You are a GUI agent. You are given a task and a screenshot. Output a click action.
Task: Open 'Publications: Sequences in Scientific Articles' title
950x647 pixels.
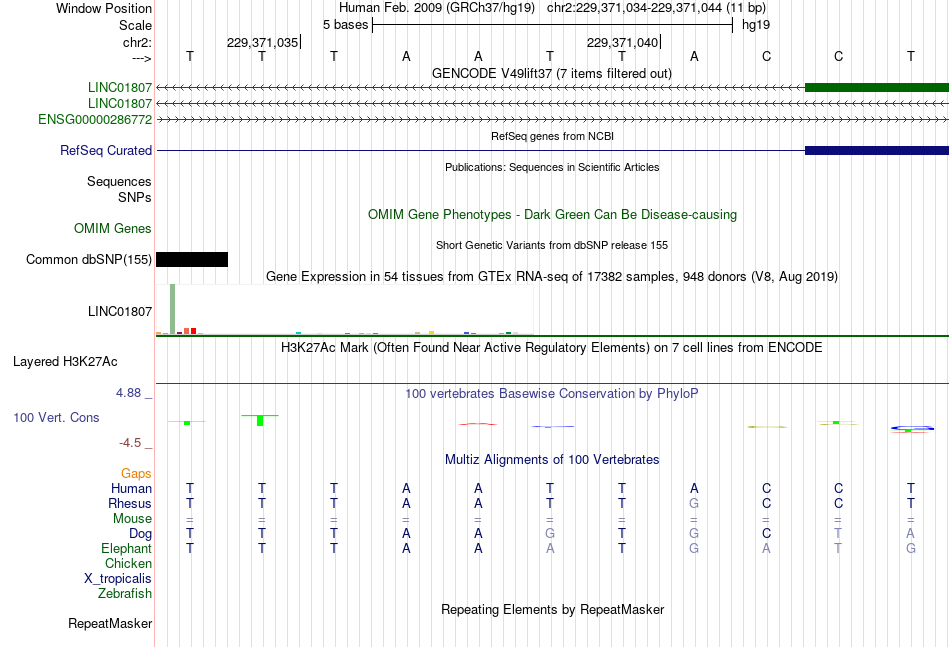pos(552,167)
